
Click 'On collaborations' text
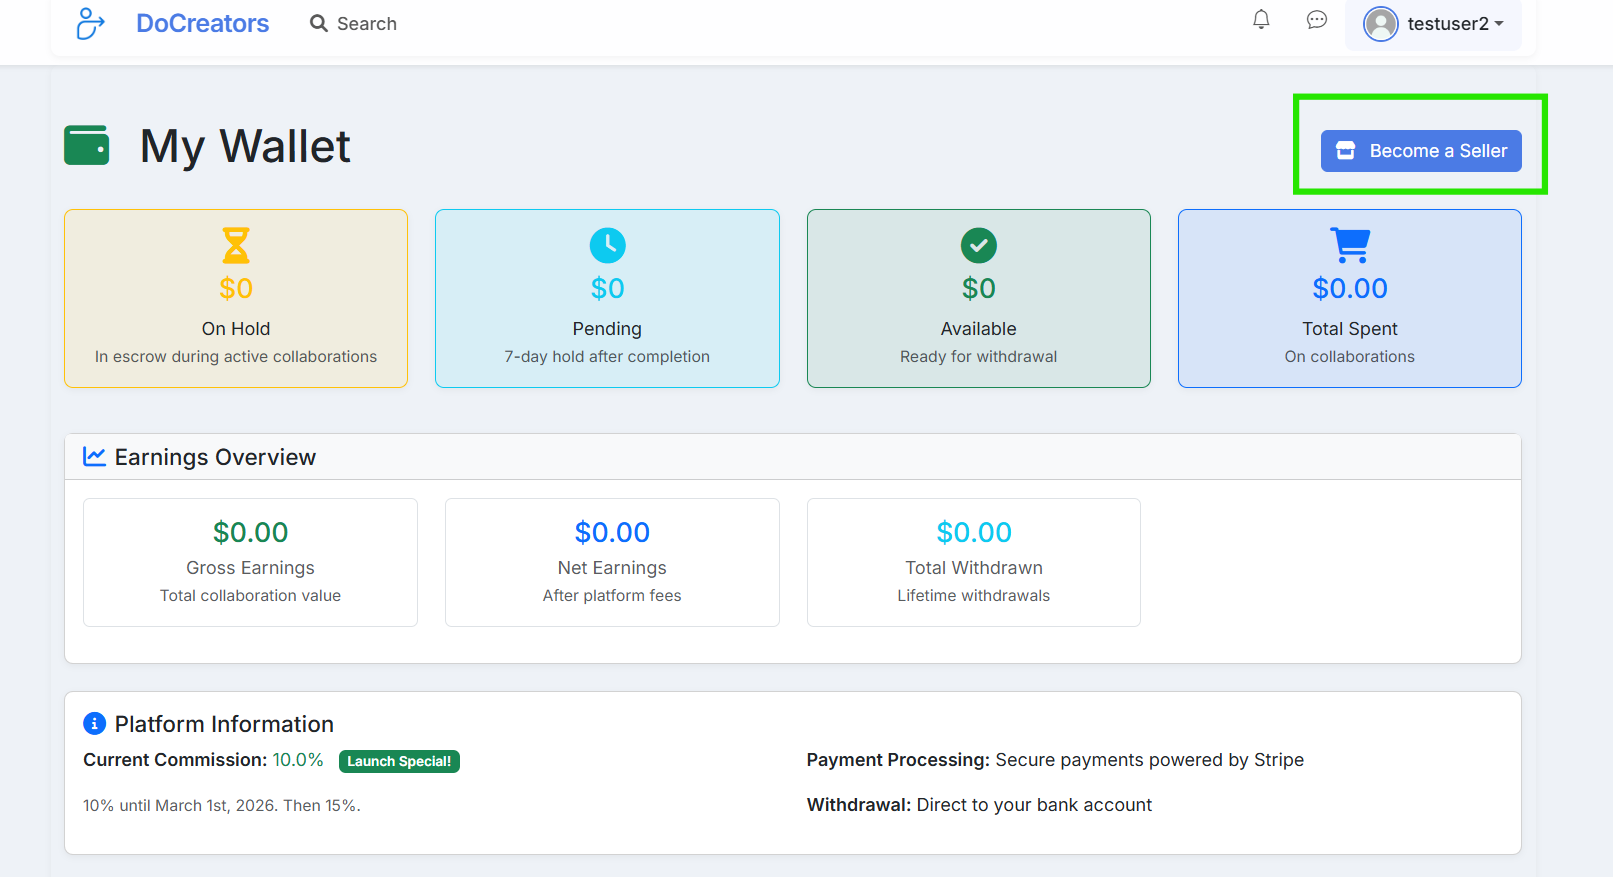tap(1350, 357)
